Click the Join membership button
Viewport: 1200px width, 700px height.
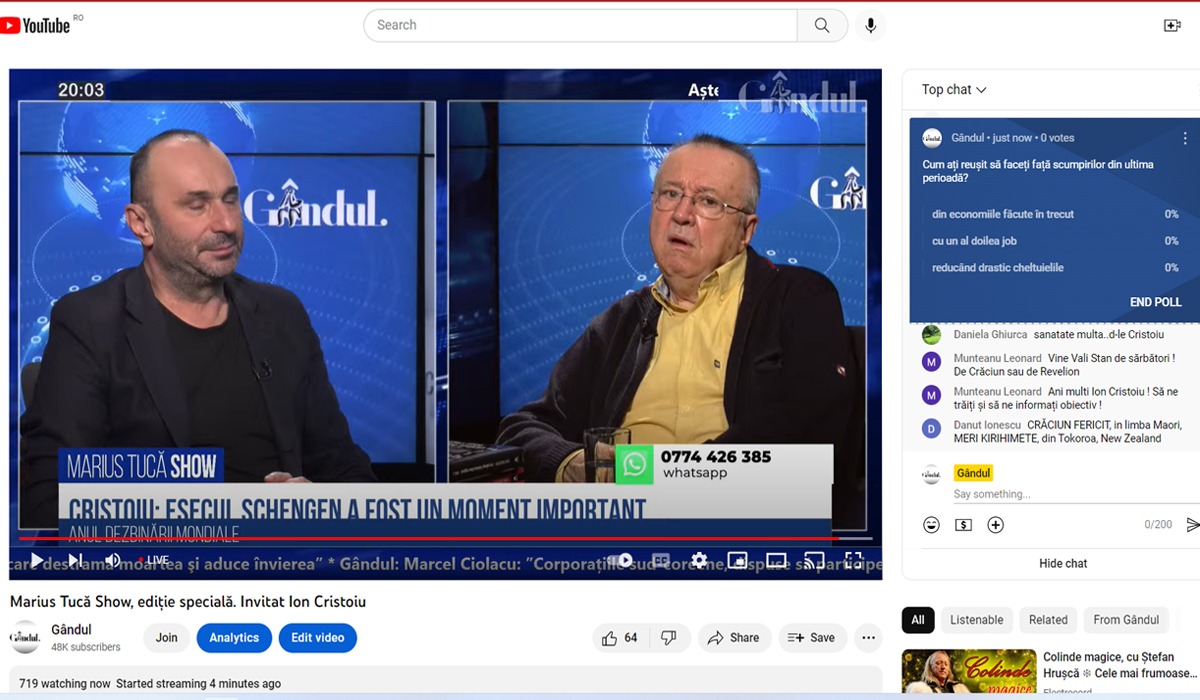167,638
